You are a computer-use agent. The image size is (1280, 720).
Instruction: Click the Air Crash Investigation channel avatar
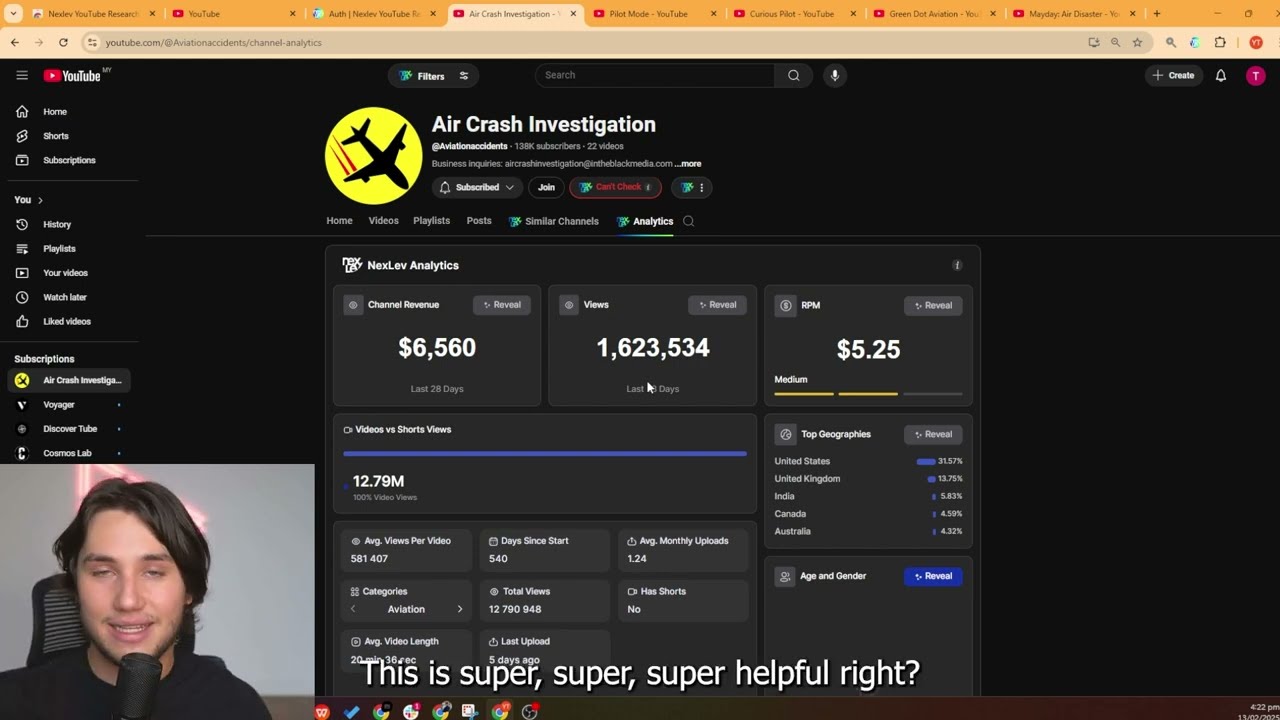click(374, 156)
